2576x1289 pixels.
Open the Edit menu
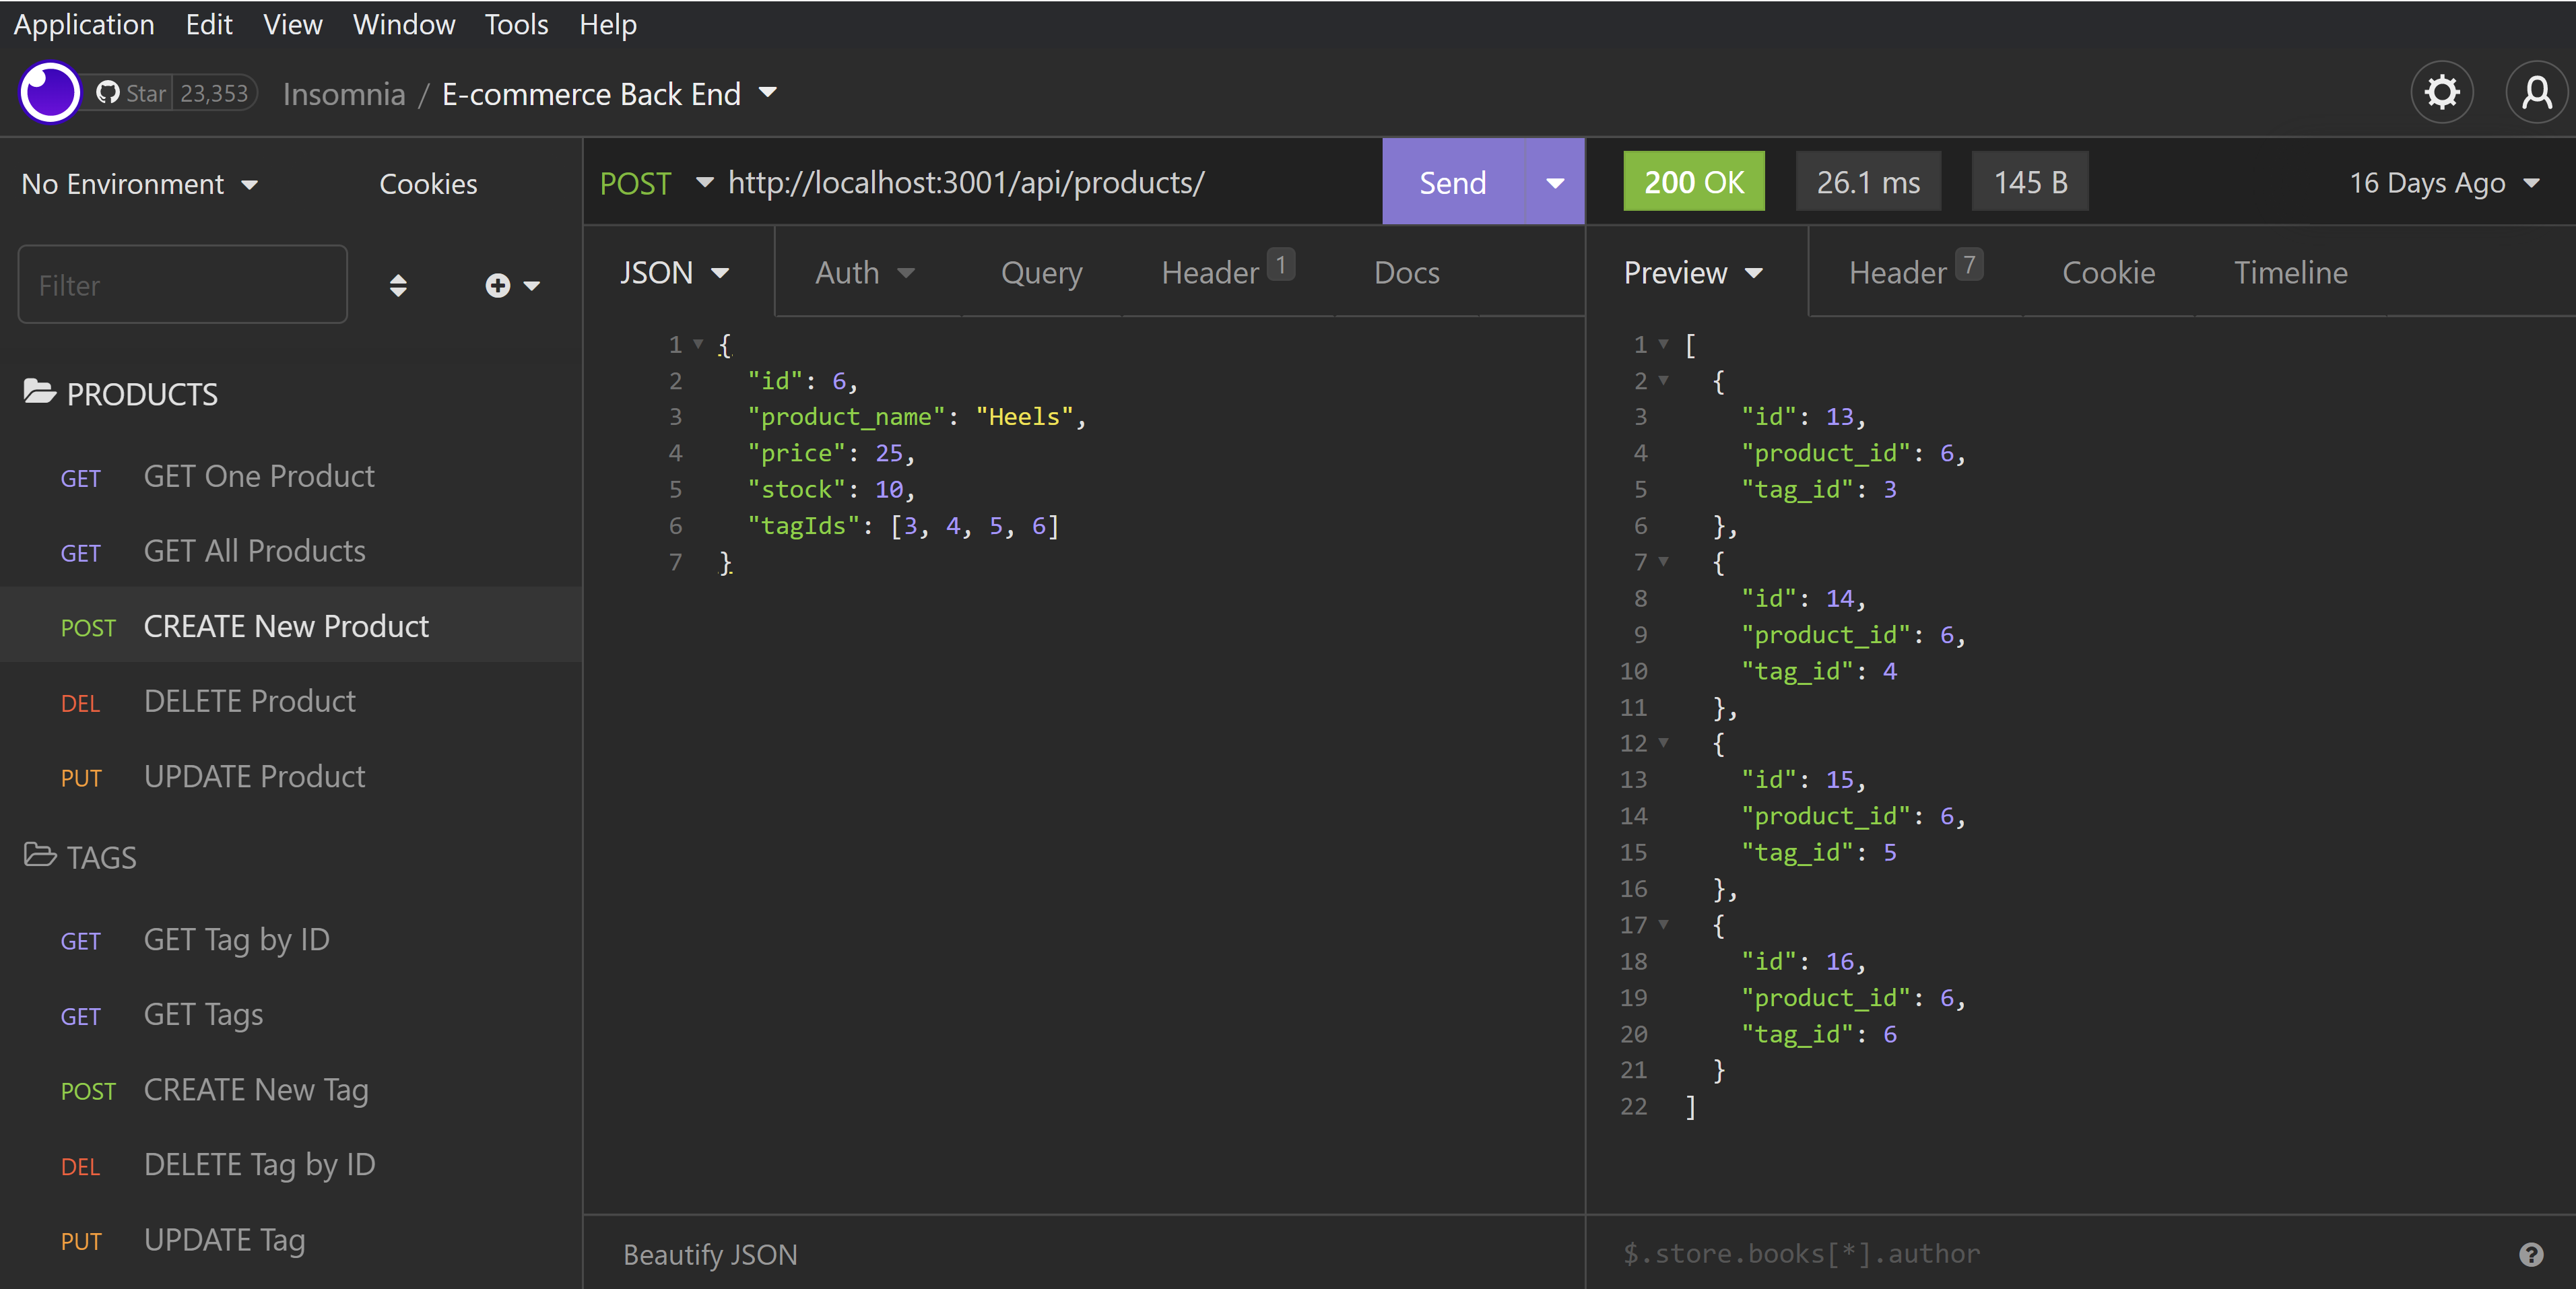[x=209, y=24]
